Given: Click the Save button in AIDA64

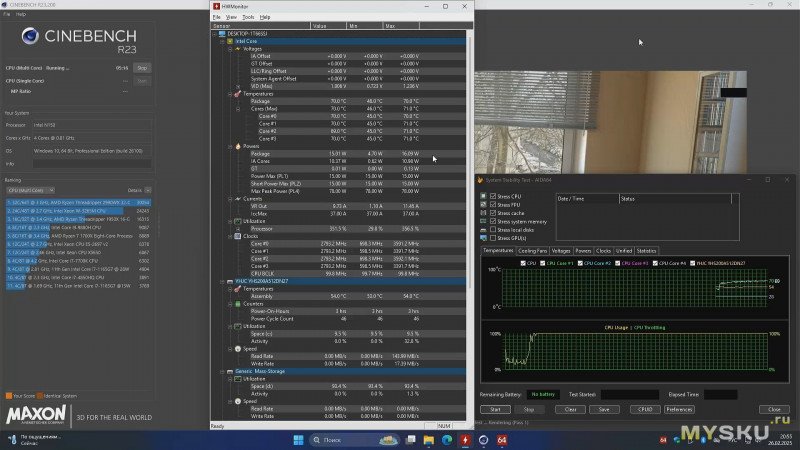Looking at the screenshot, I should (x=604, y=409).
